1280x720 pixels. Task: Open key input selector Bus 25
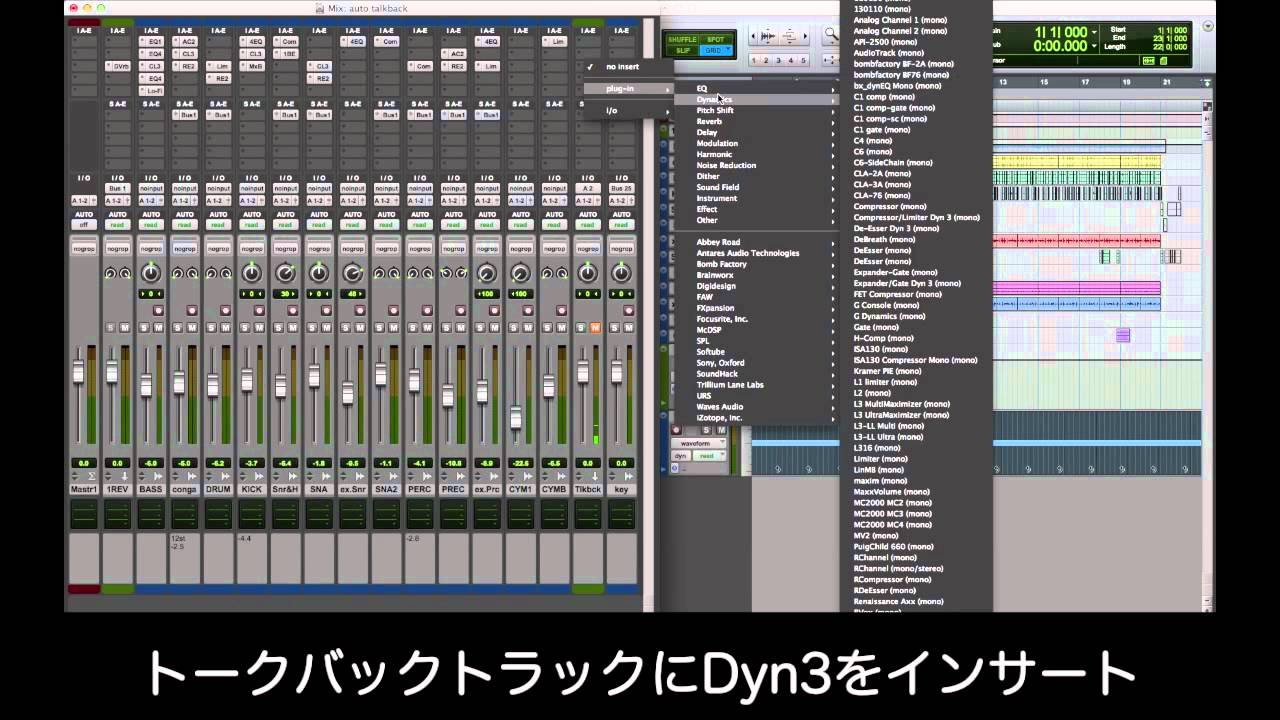tap(621, 188)
